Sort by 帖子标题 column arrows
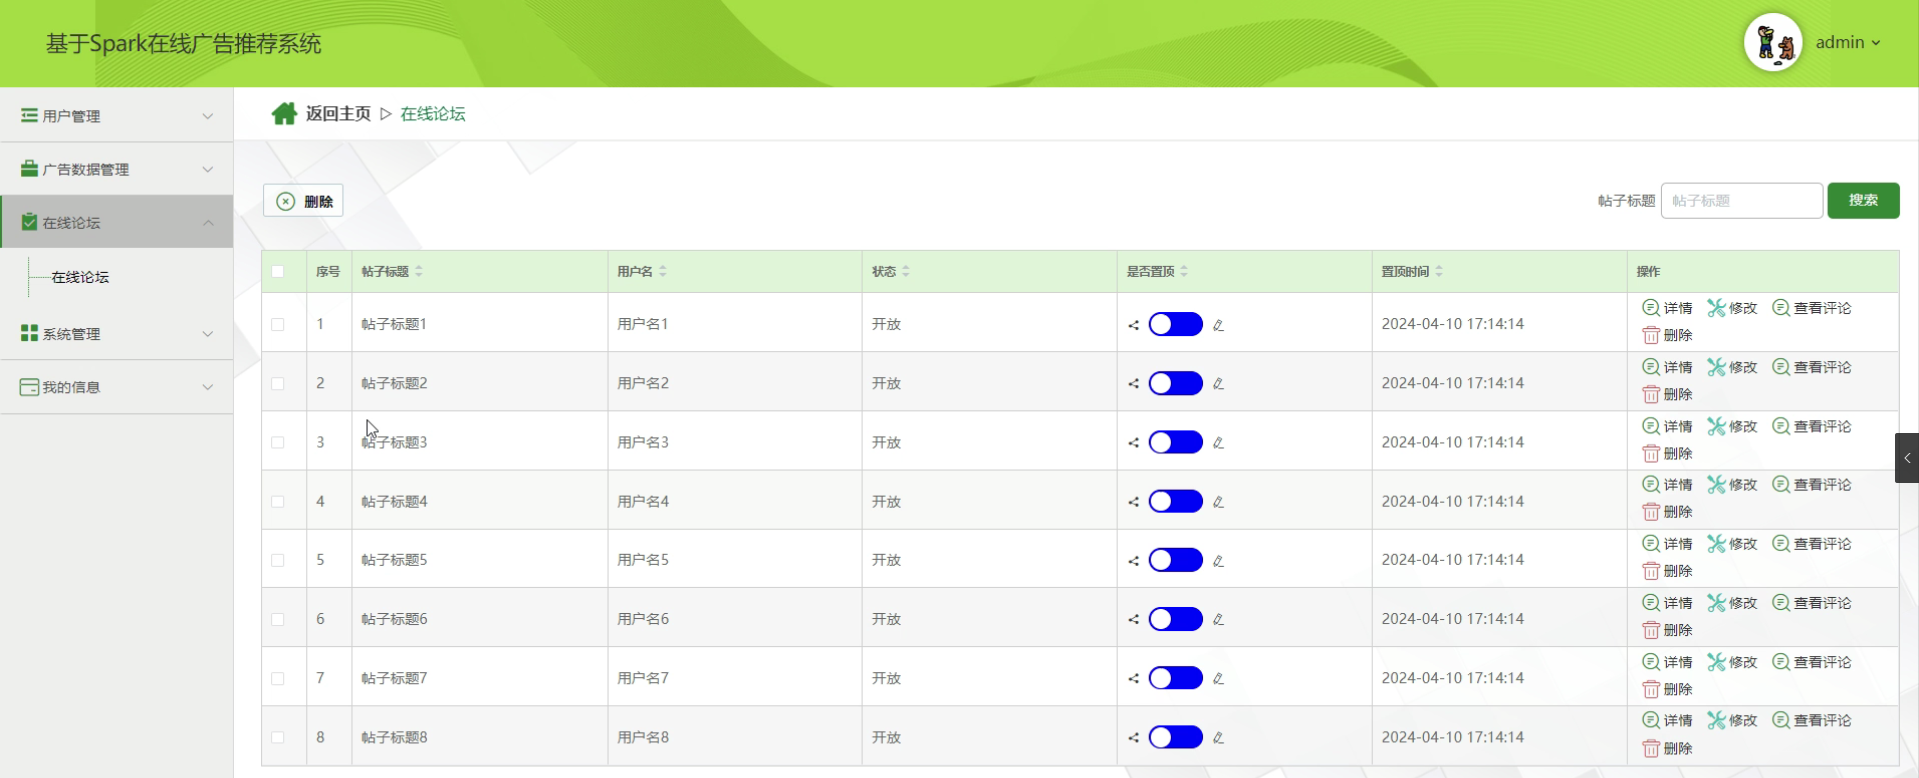Image resolution: width=1919 pixels, height=778 pixels. point(419,271)
